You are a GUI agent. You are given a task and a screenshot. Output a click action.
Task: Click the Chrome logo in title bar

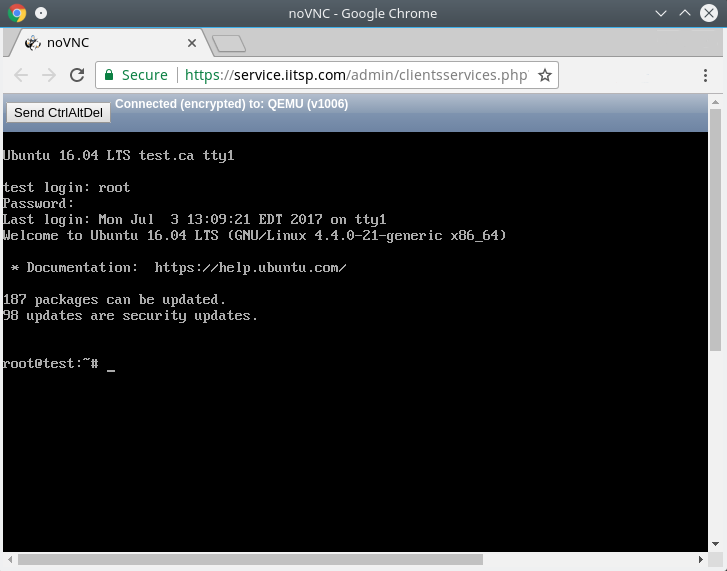tap(17, 13)
